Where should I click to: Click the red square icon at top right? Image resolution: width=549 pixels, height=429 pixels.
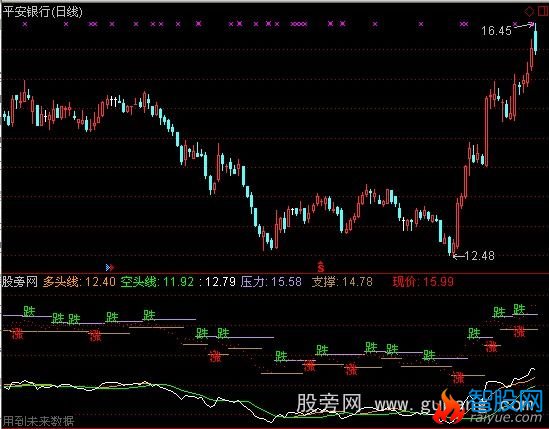(x=542, y=12)
